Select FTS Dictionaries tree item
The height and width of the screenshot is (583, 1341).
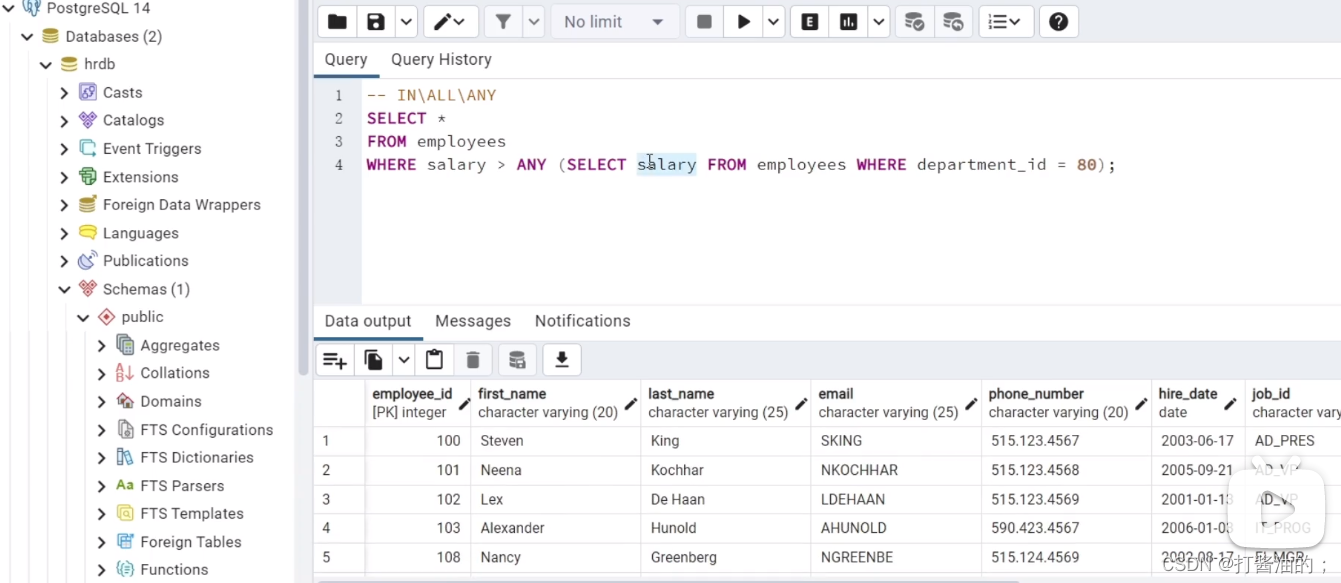(197, 457)
